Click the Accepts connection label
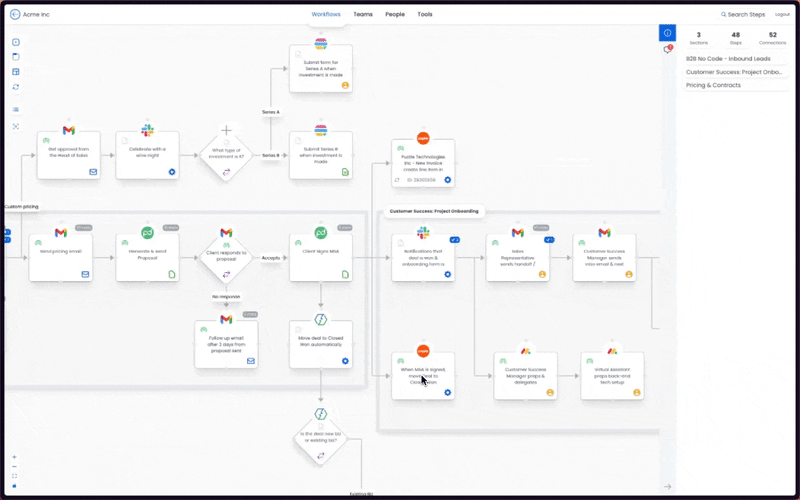The width and height of the screenshot is (800, 500). (x=271, y=258)
